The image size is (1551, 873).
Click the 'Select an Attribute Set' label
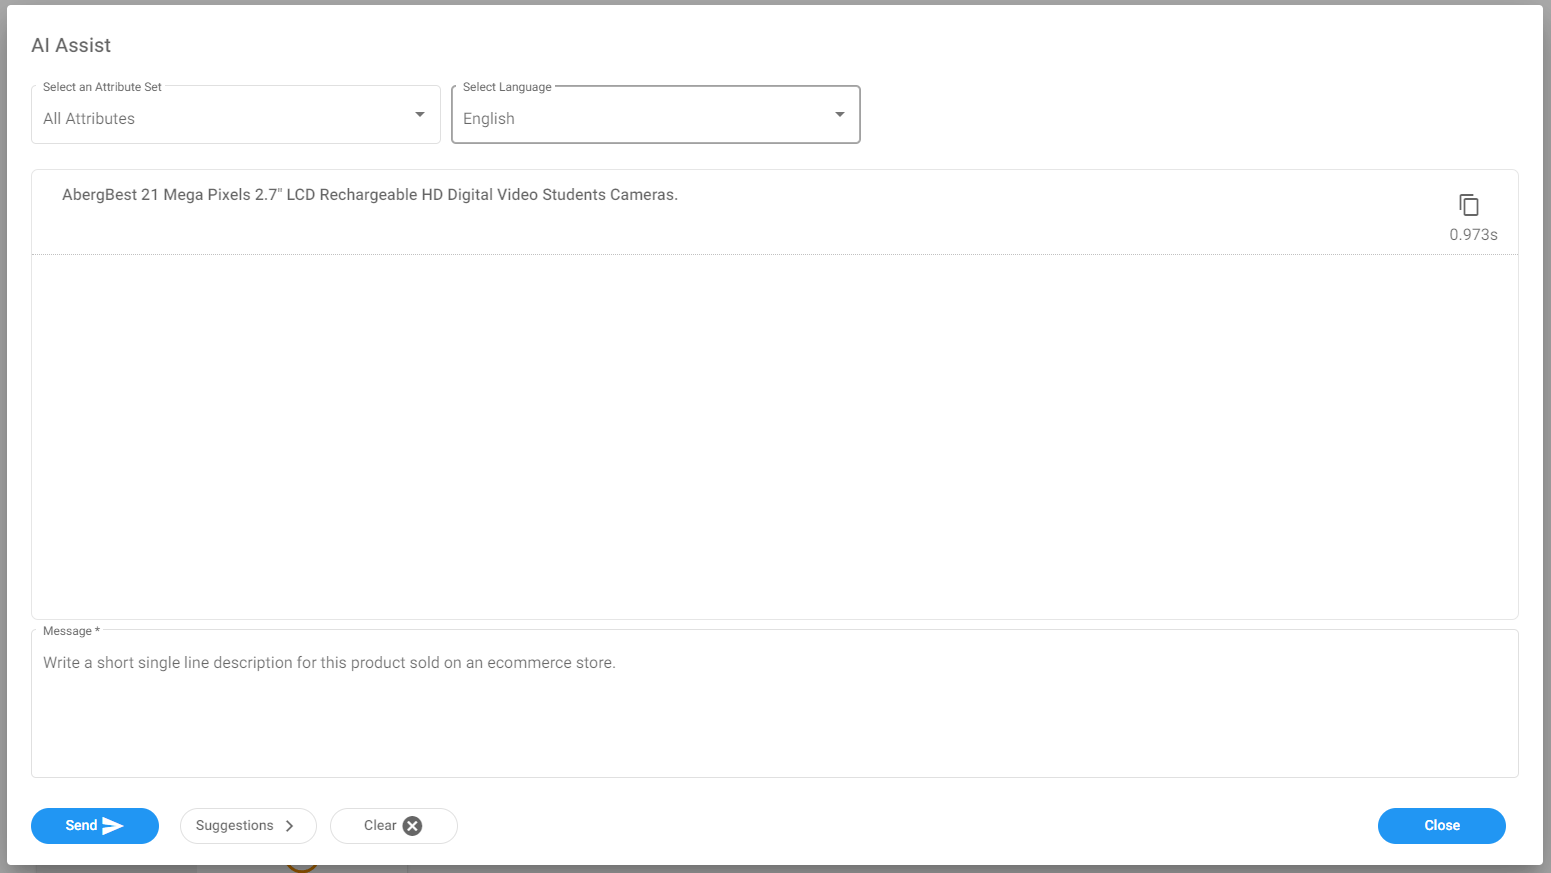pyautogui.click(x=102, y=87)
